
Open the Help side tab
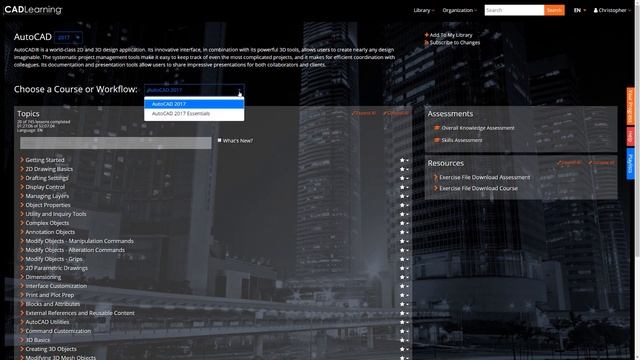(x=631, y=136)
